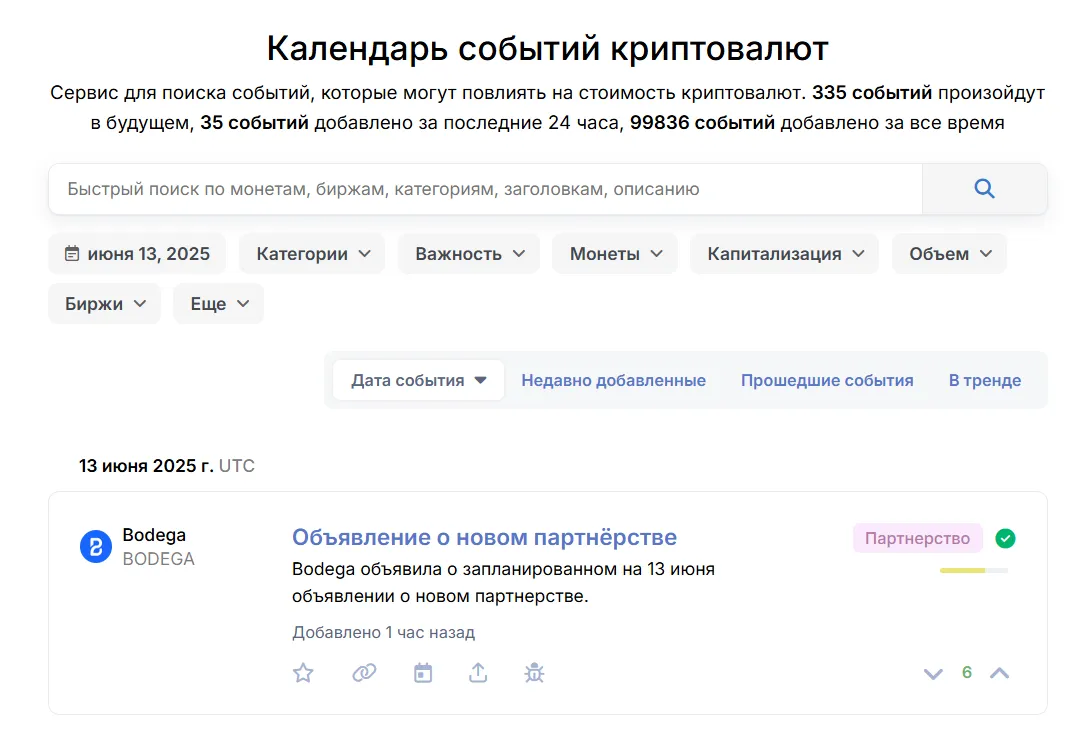Switch to Недавно добавленные tab
The height and width of the screenshot is (737, 1084).
tap(613, 380)
